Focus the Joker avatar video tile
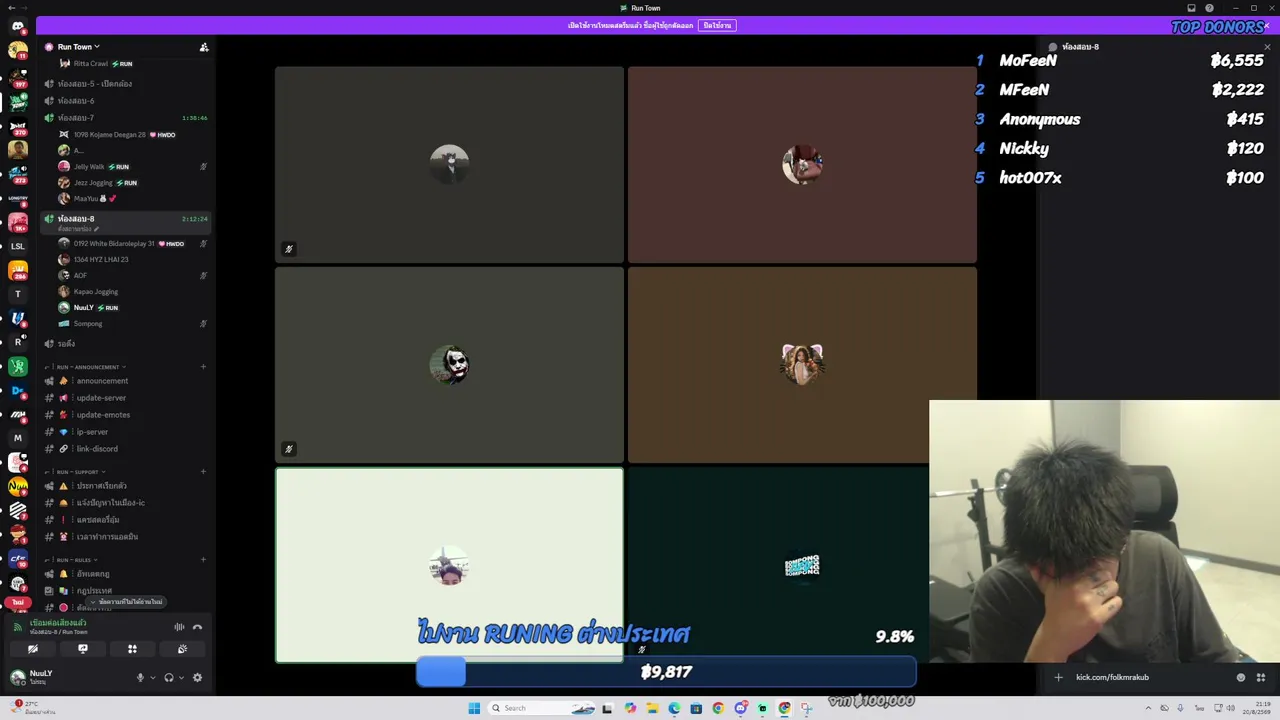 point(449,365)
